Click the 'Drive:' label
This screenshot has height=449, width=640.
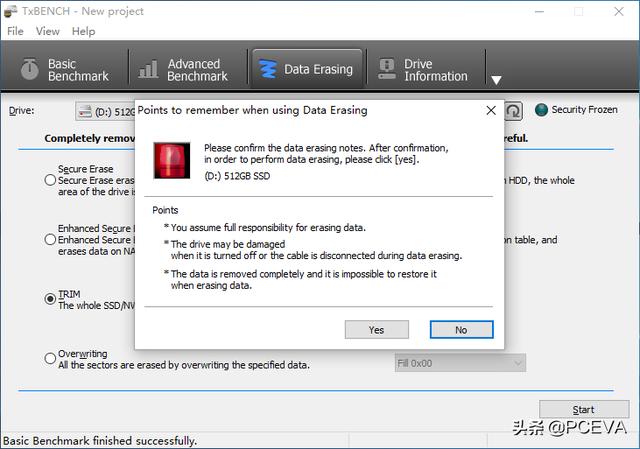22,111
